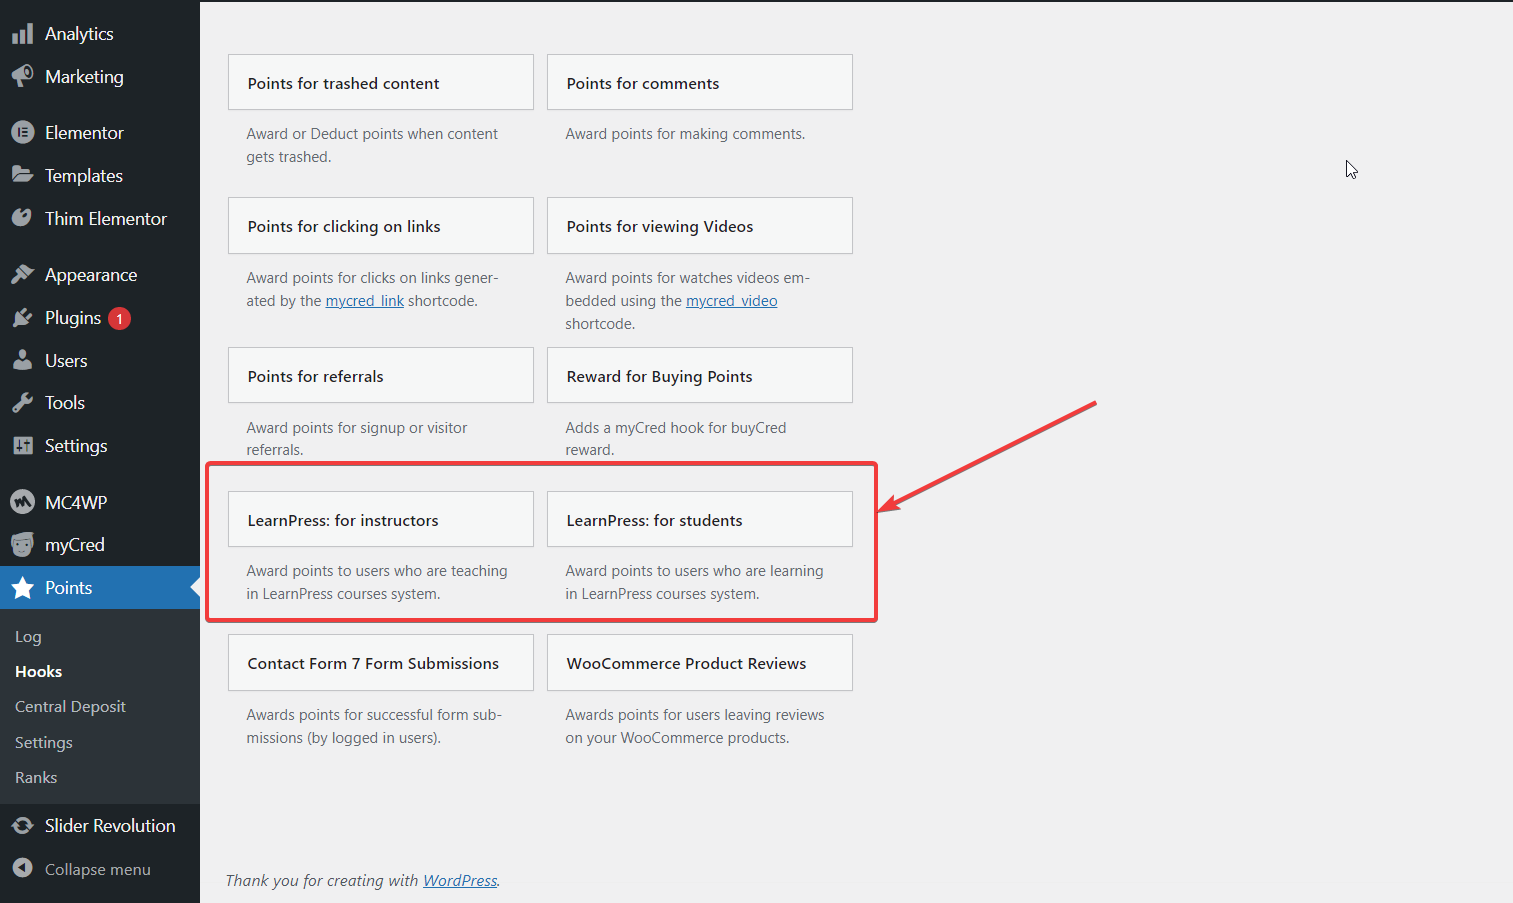Viewport: 1513px width, 903px height.
Task: Click 'Award or Deduct points when content' description
Action: [x=372, y=134]
